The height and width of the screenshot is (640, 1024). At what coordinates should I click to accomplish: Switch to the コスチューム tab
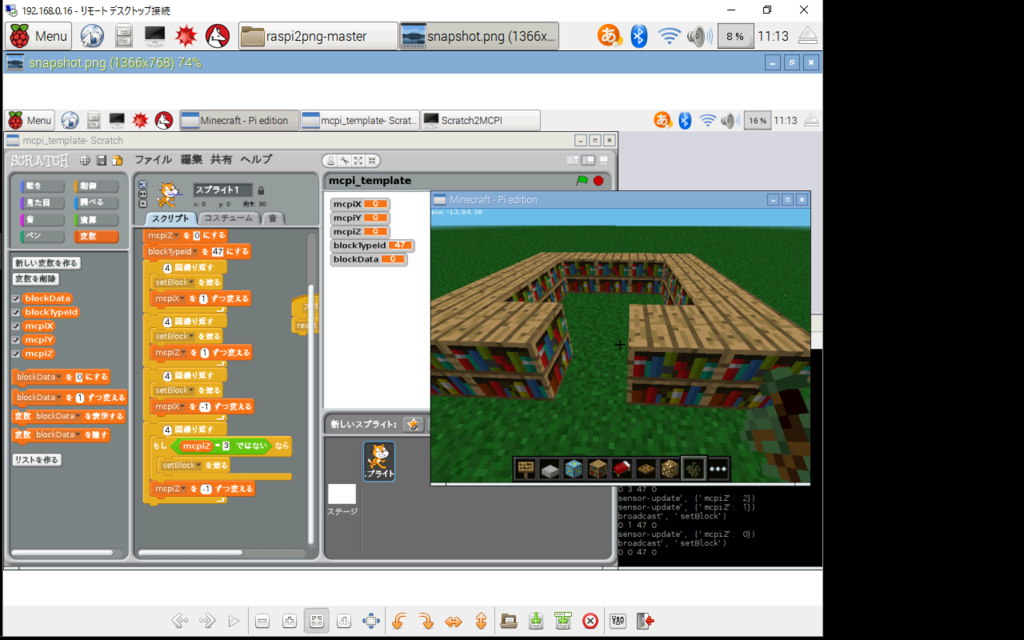[x=228, y=218]
